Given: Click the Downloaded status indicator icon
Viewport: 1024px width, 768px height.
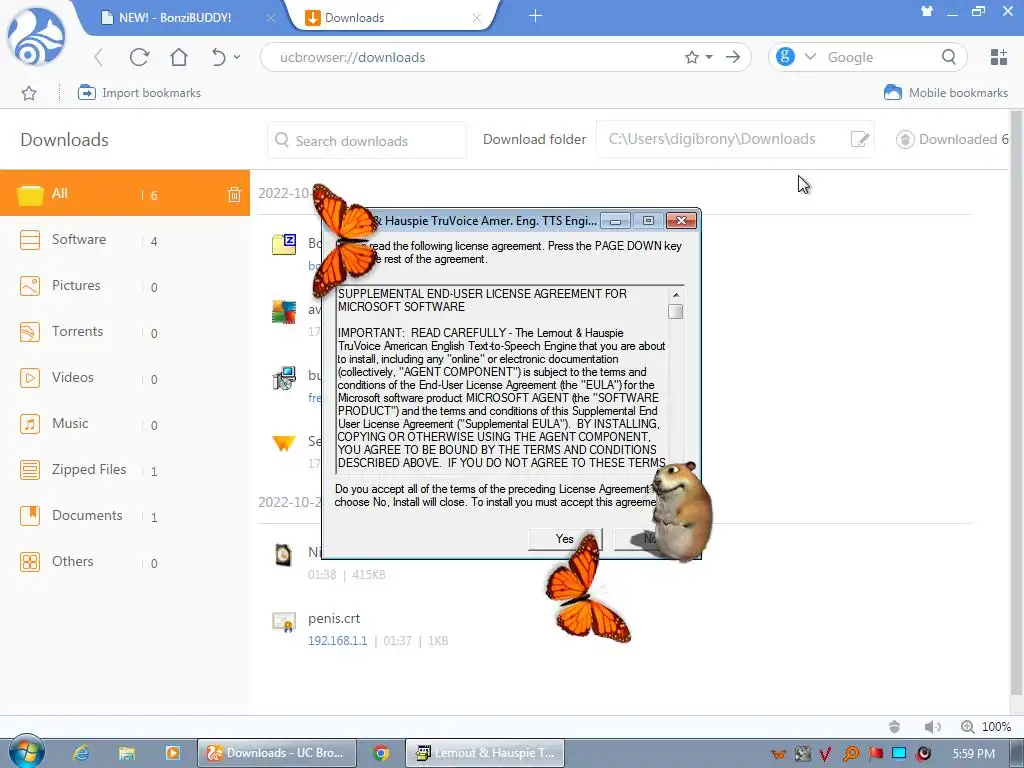Looking at the screenshot, I should 904,139.
